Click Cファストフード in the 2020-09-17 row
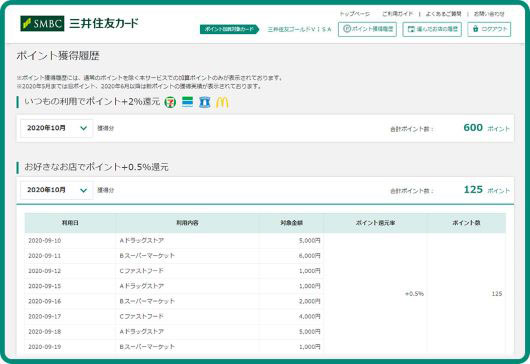The image size is (530, 364). tap(142, 317)
